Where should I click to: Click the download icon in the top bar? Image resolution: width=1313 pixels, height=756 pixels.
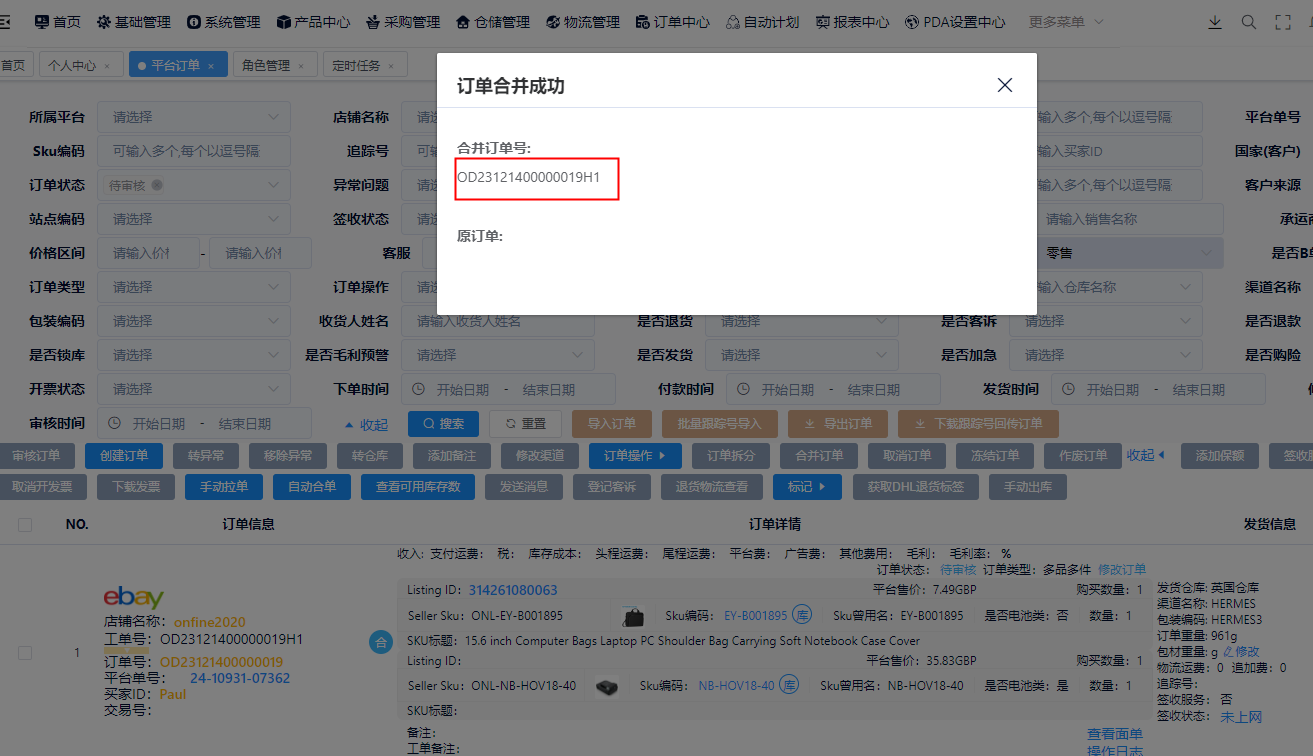(1215, 21)
